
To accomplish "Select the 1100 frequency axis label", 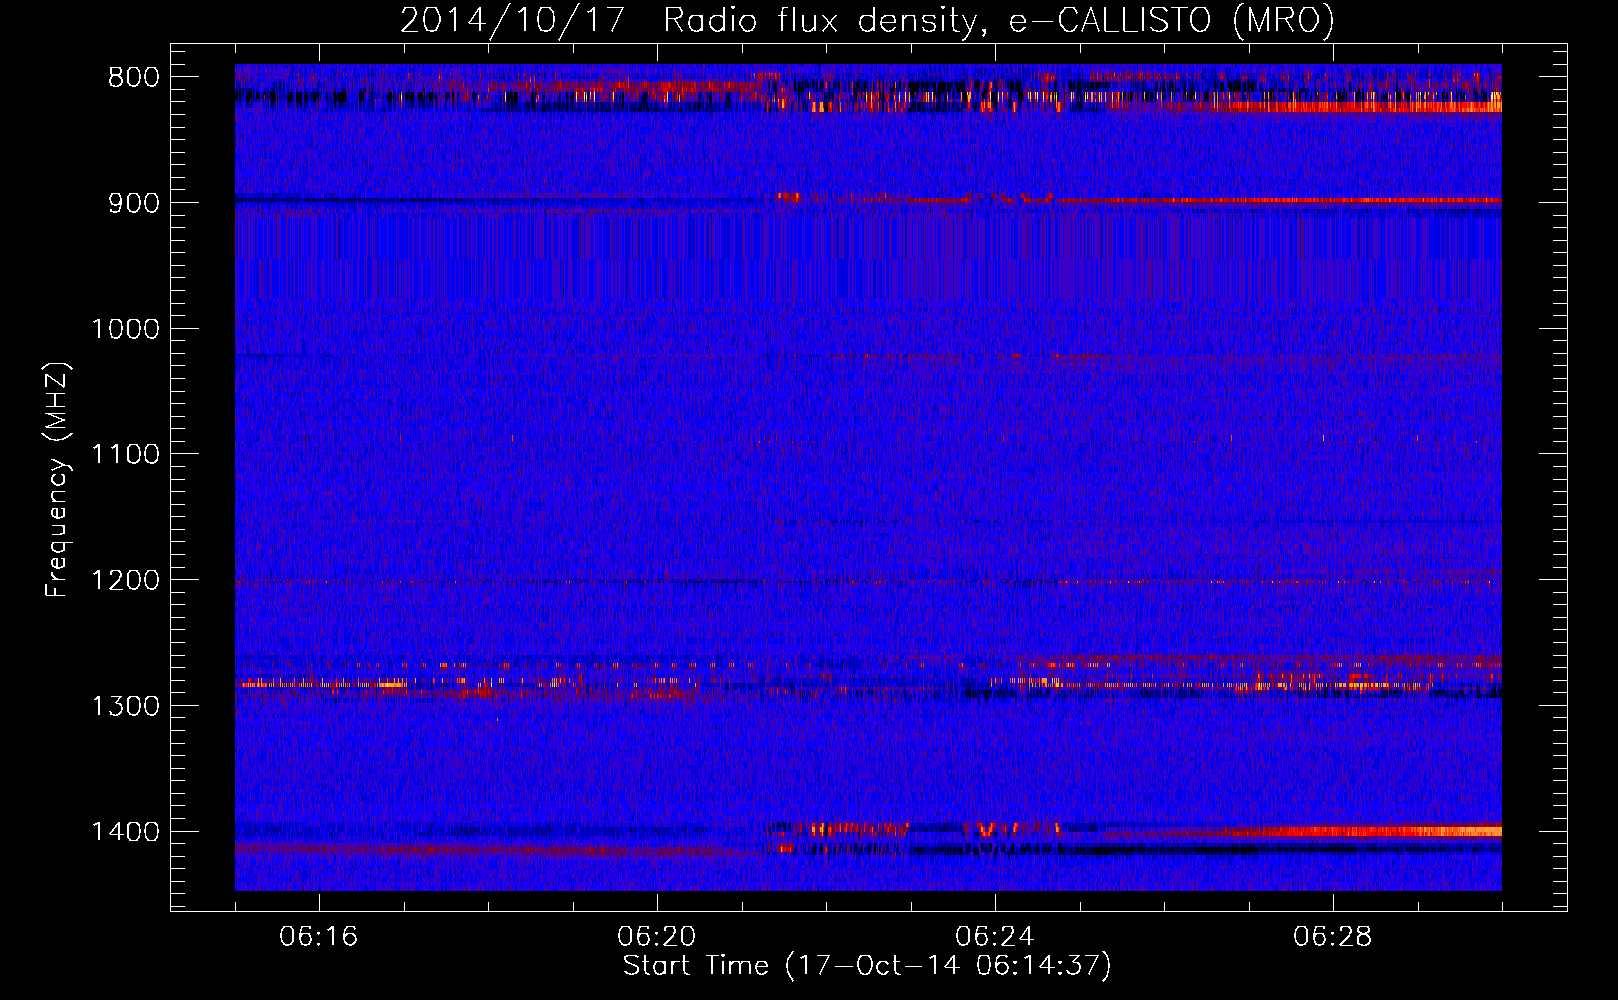I will coord(125,455).
